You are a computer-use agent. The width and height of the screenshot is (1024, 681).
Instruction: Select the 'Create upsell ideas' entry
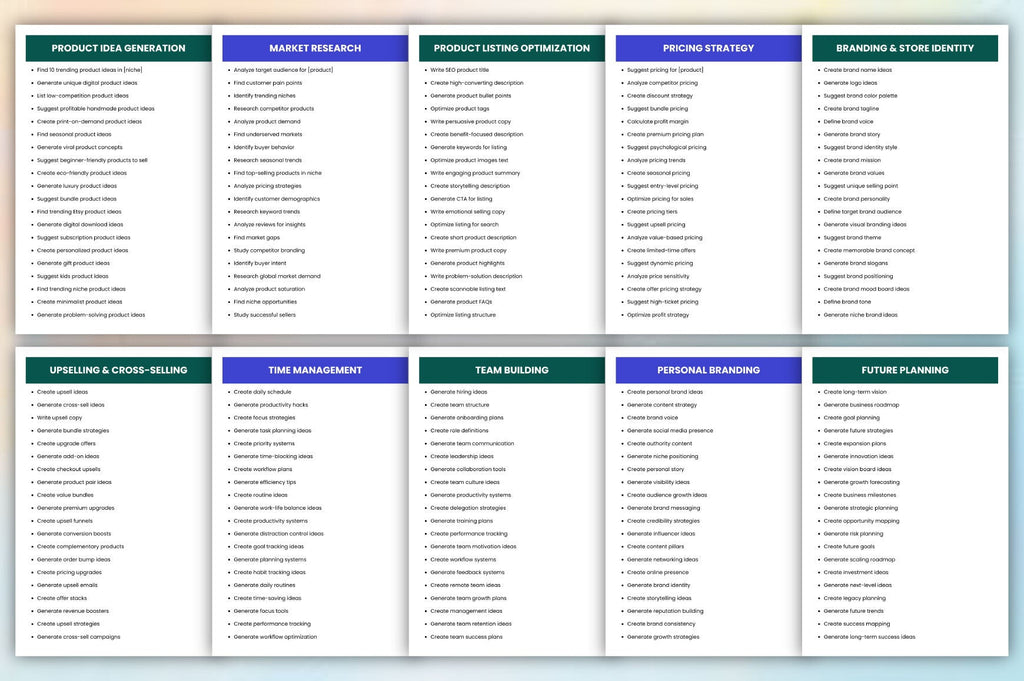(62, 392)
